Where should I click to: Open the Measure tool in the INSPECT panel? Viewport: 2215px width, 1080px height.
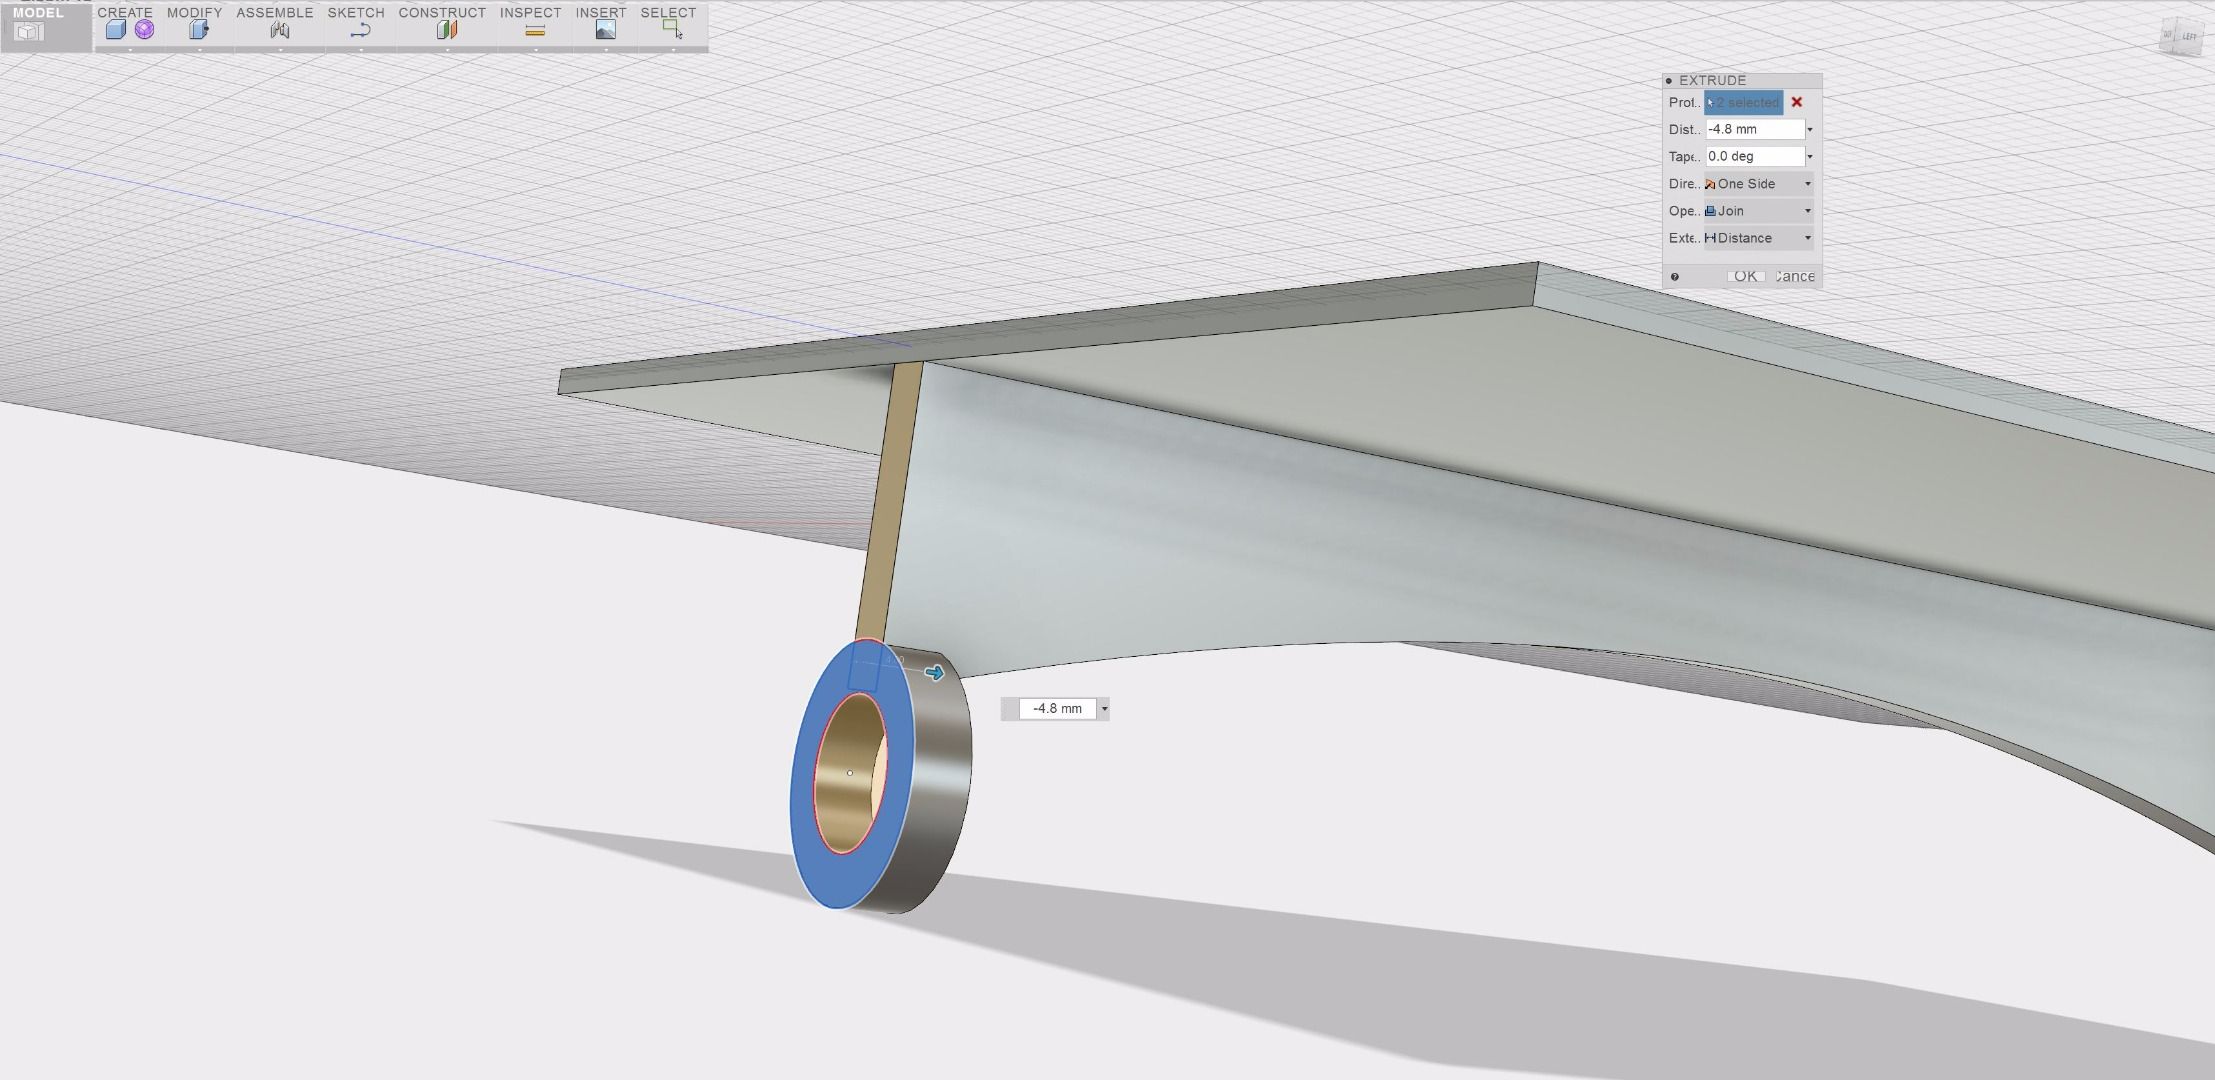tap(535, 30)
